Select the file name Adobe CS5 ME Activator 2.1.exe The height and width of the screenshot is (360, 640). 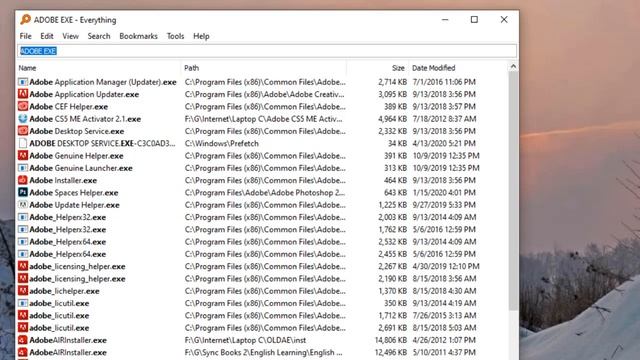[85, 119]
